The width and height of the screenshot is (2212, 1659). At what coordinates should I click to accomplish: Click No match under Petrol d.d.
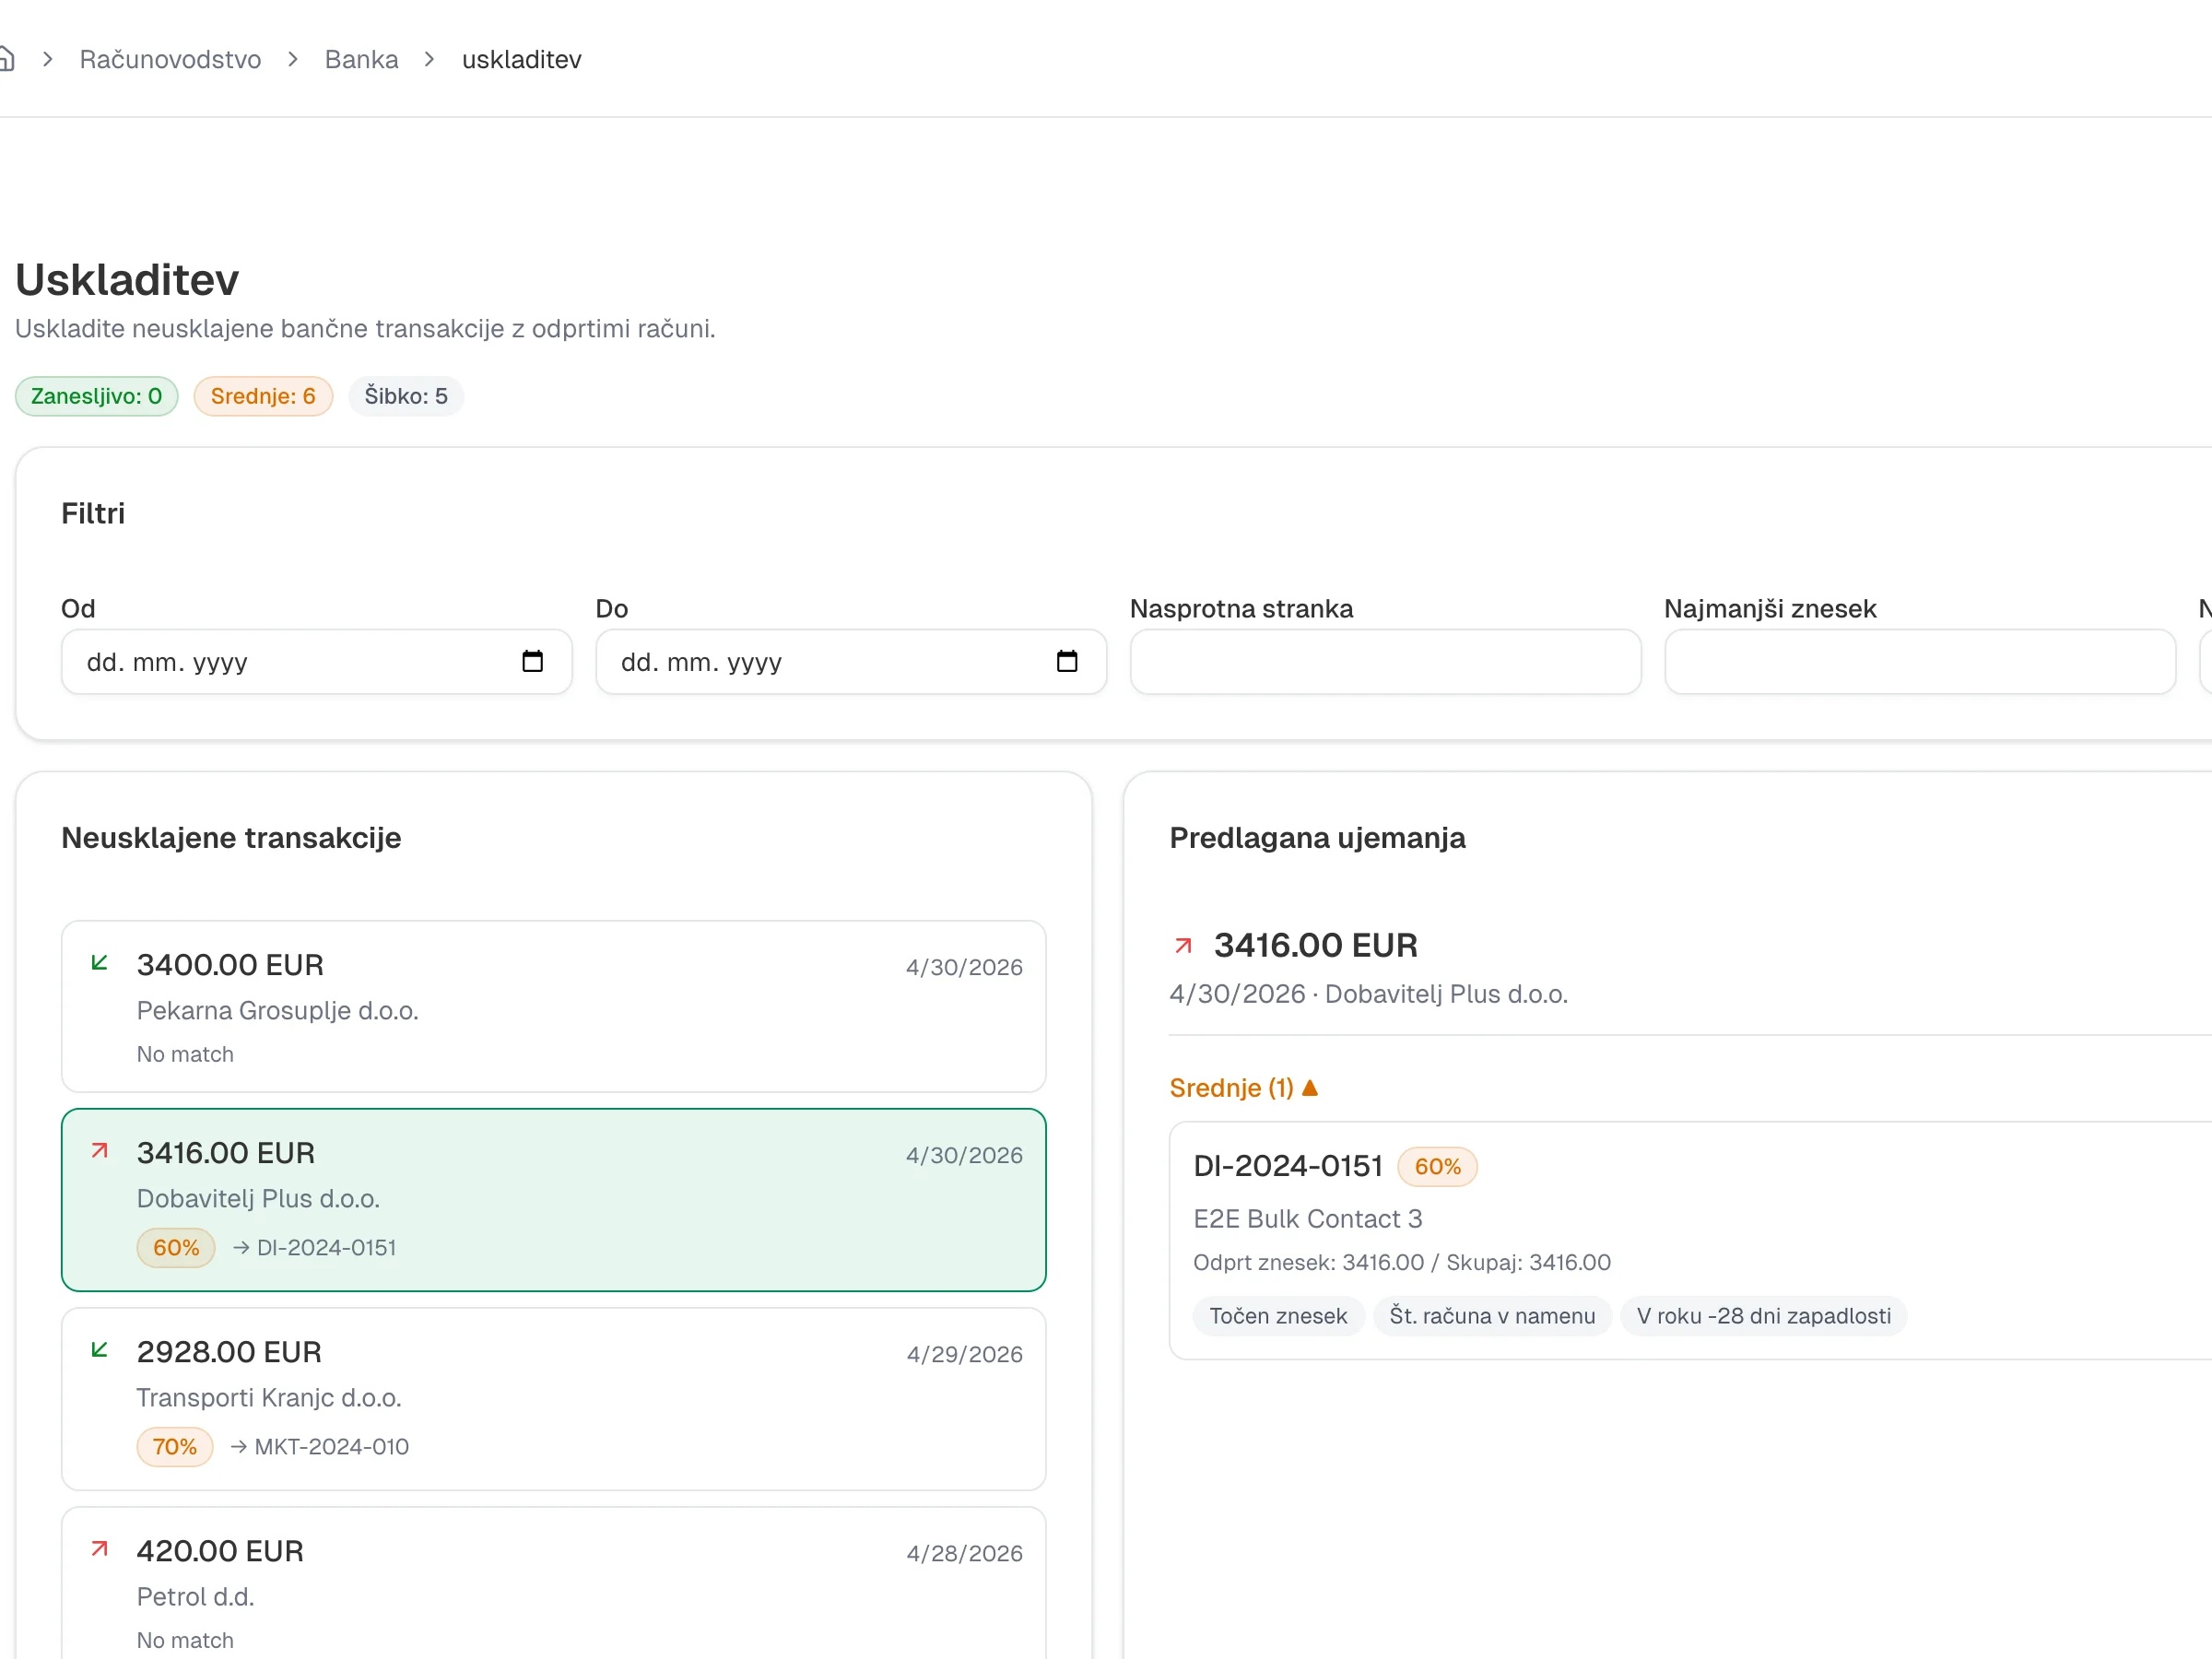pos(185,1640)
